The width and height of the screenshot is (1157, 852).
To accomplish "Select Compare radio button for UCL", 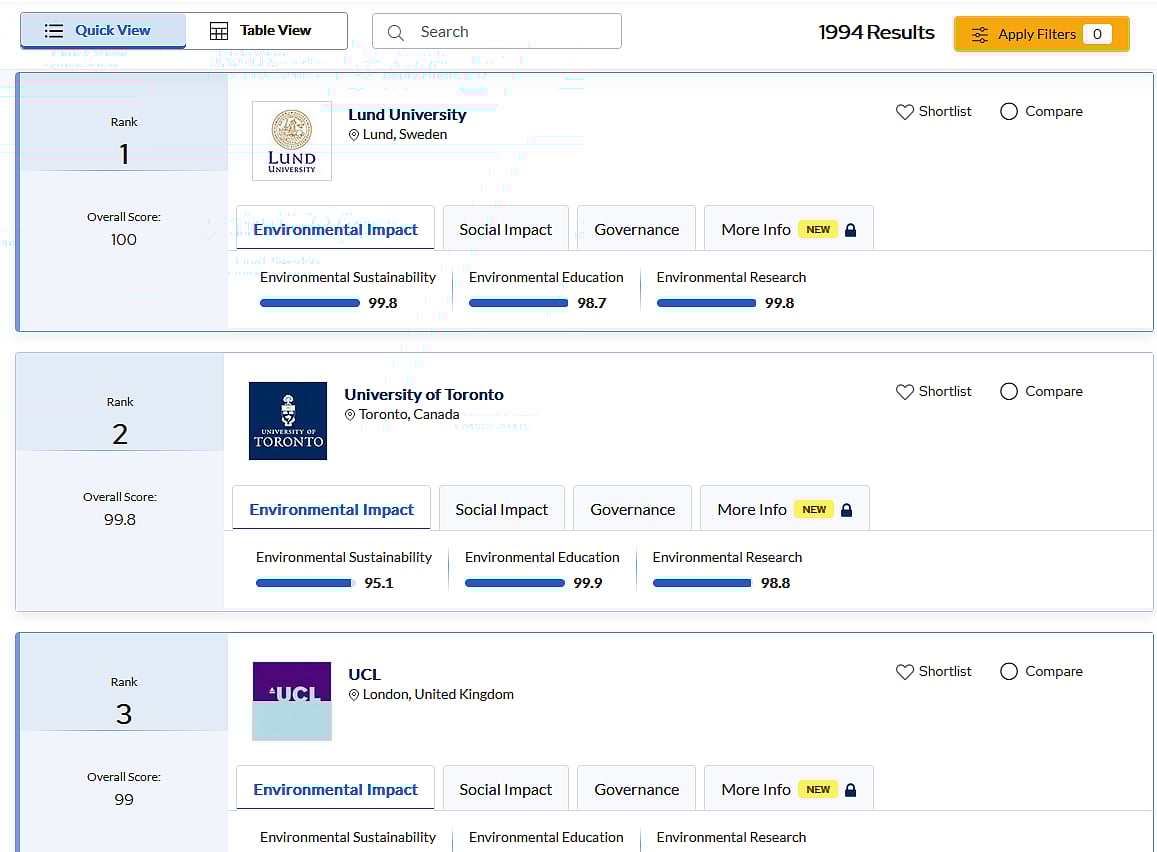I will point(1009,672).
